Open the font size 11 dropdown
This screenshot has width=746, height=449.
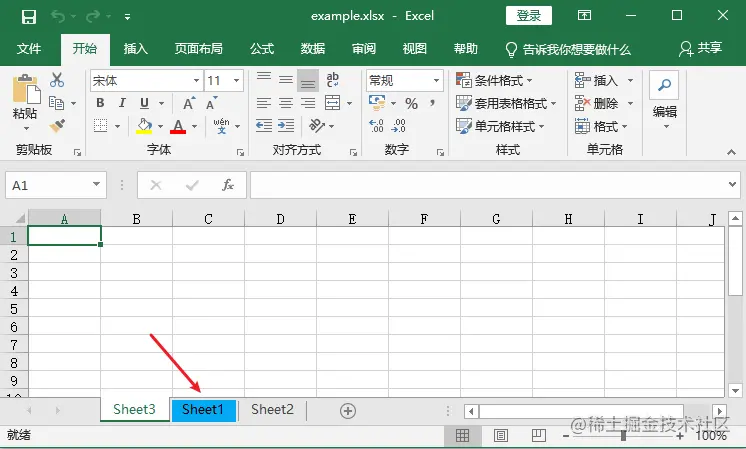tap(236, 81)
